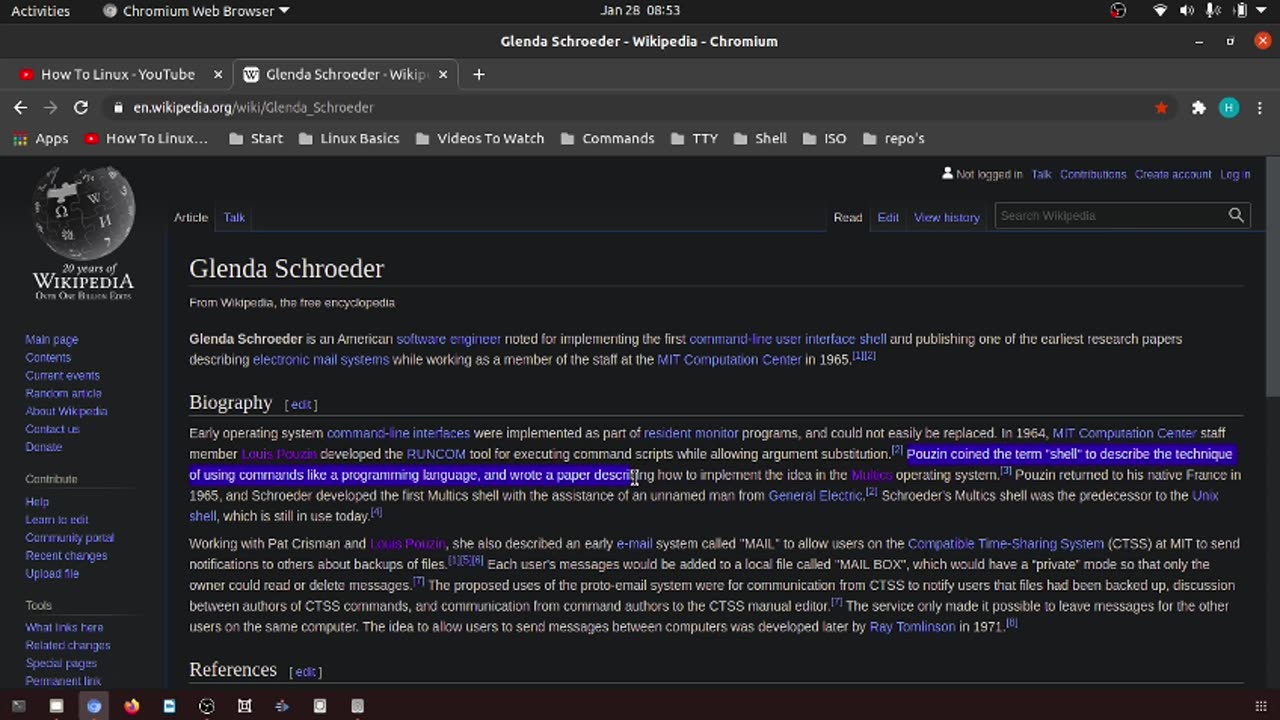Open What links here in Tools
Viewport: 1280px width, 720px height.
coord(64,628)
